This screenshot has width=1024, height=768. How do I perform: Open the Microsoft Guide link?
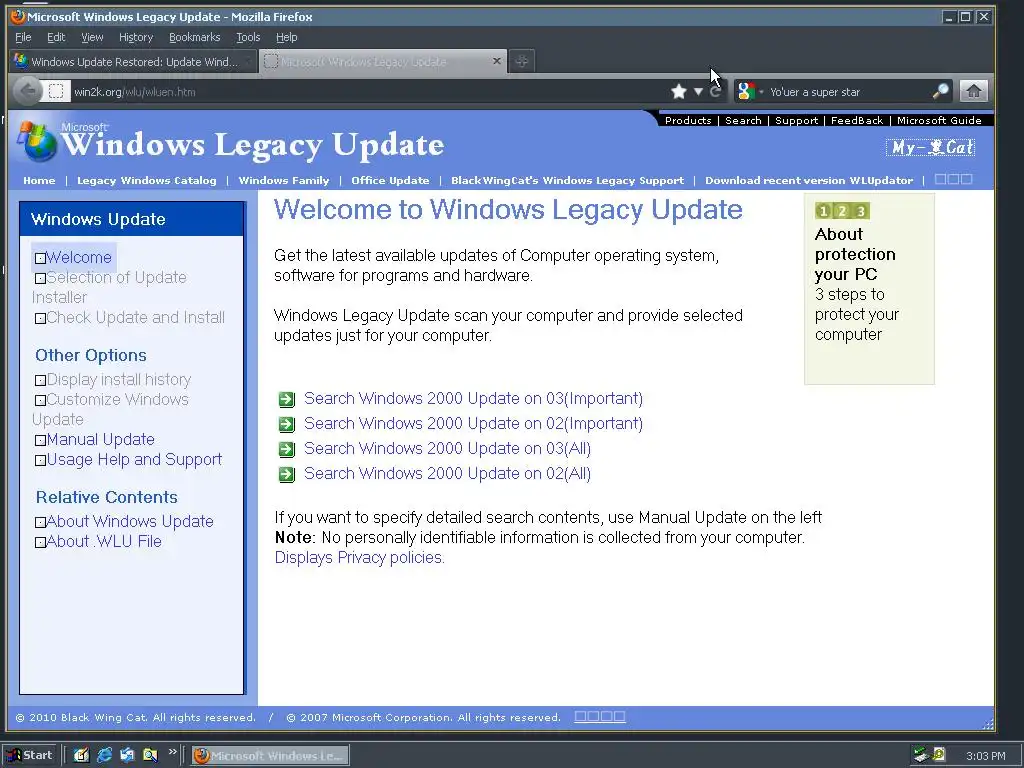click(939, 120)
